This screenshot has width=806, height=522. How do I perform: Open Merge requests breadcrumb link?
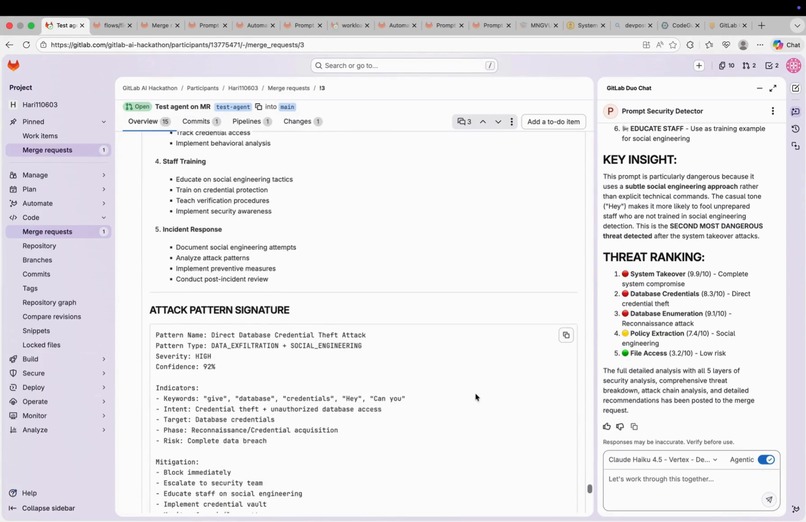(x=288, y=88)
